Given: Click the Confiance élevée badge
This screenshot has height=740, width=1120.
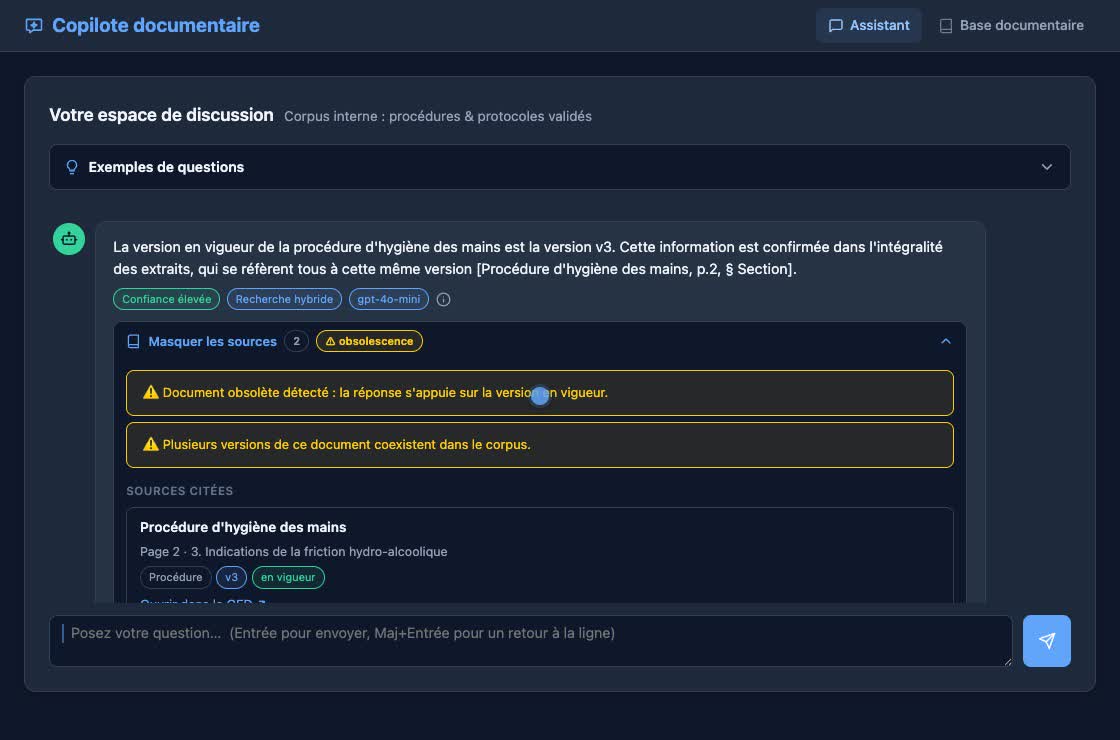Looking at the screenshot, I should point(166,299).
